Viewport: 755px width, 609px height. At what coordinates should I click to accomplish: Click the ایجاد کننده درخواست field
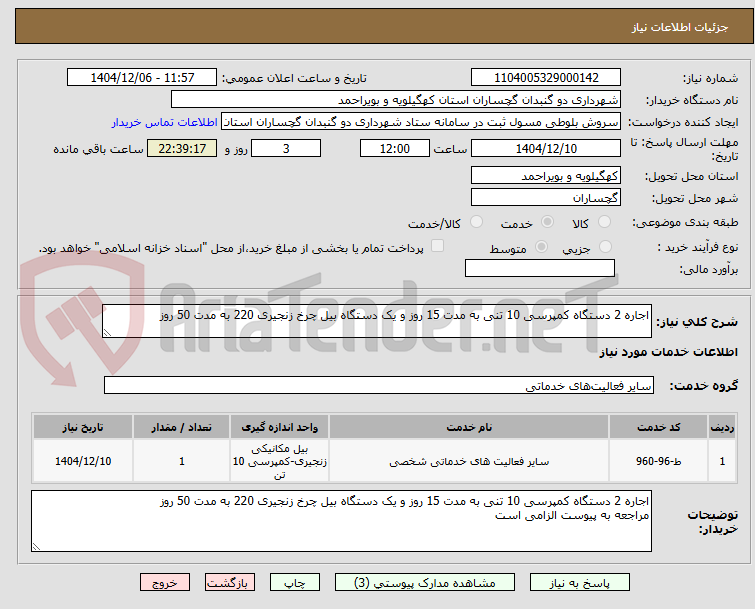pos(421,122)
